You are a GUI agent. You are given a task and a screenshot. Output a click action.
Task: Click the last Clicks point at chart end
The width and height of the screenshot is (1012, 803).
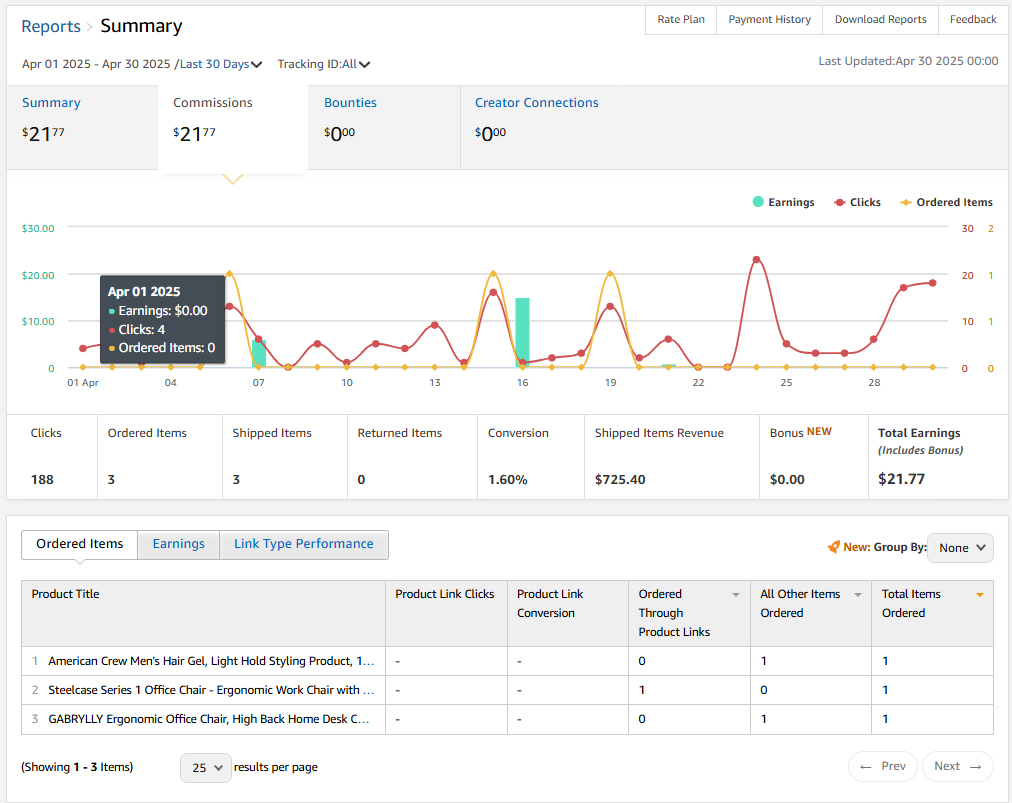click(x=933, y=283)
